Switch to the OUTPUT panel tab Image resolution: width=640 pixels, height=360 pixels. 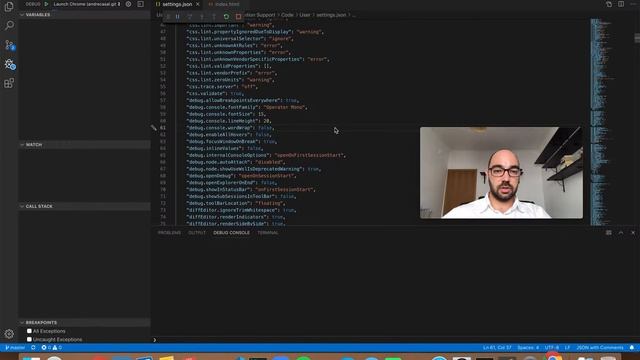[x=197, y=233]
